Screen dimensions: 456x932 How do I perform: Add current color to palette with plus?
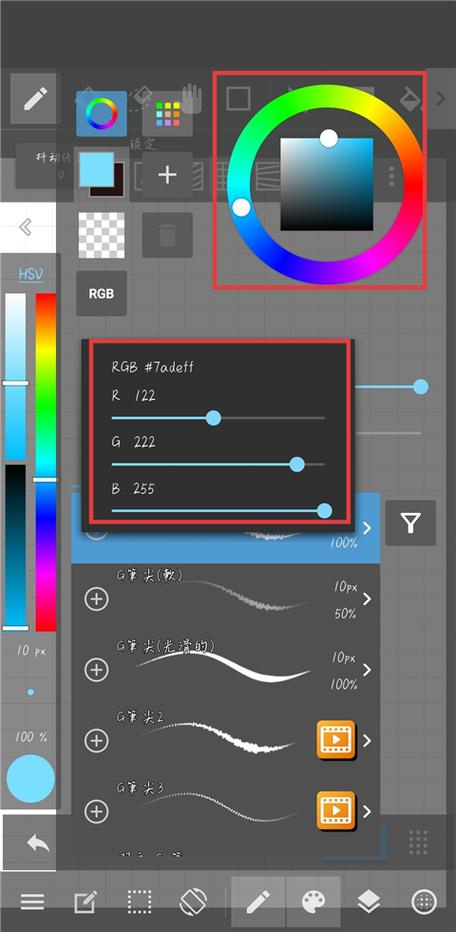click(x=168, y=175)
